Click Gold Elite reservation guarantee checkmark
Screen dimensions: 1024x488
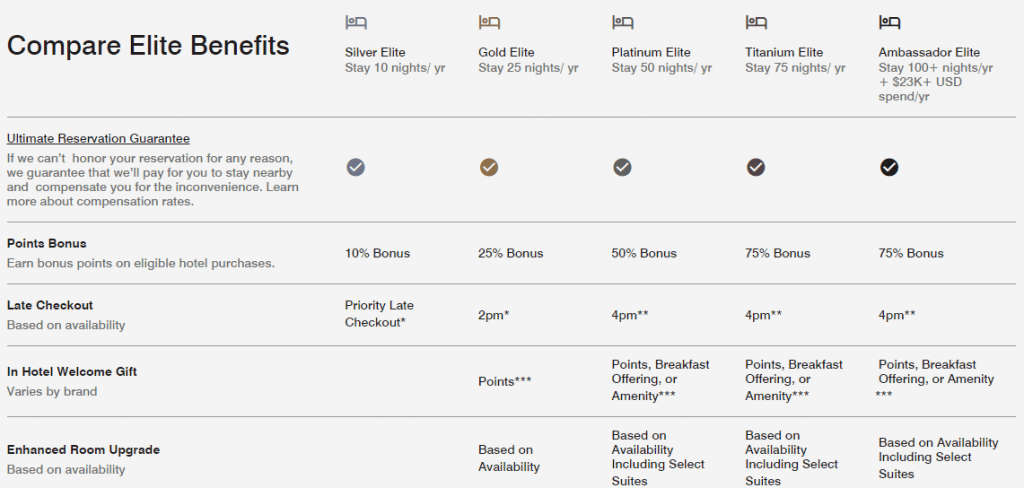click(489, 167)
